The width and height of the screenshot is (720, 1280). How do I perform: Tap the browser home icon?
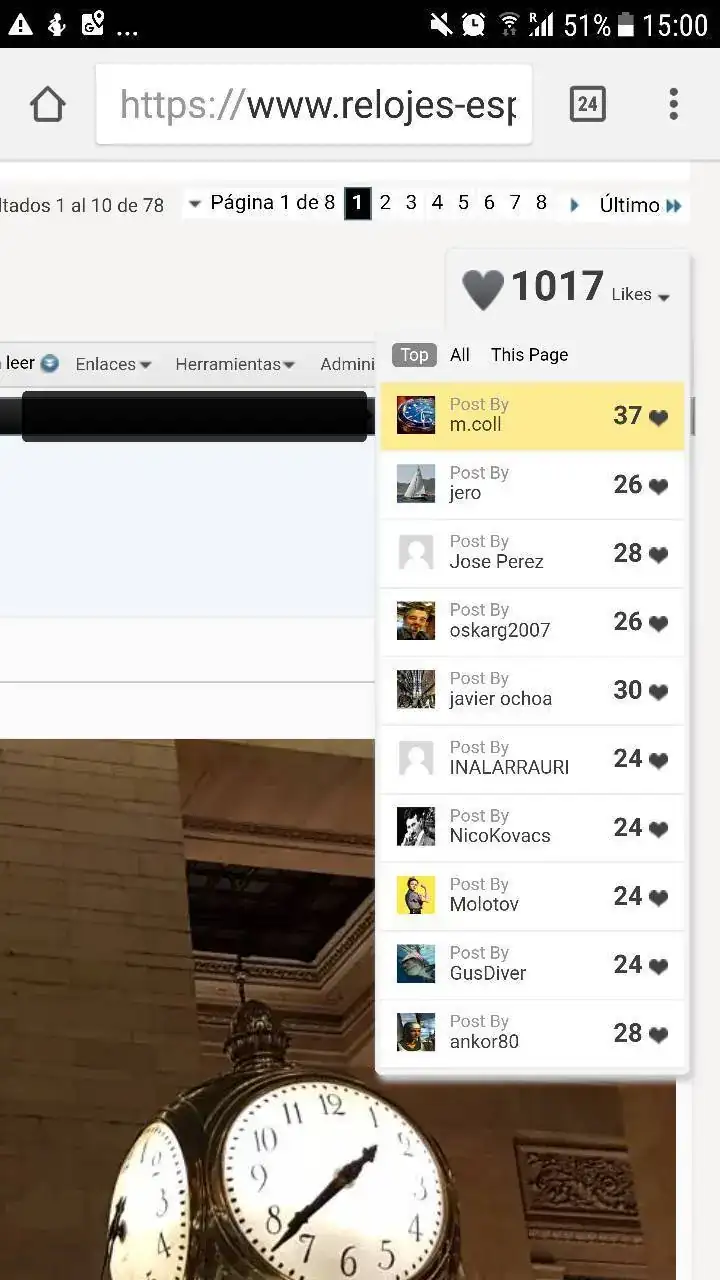click(47, 104)
